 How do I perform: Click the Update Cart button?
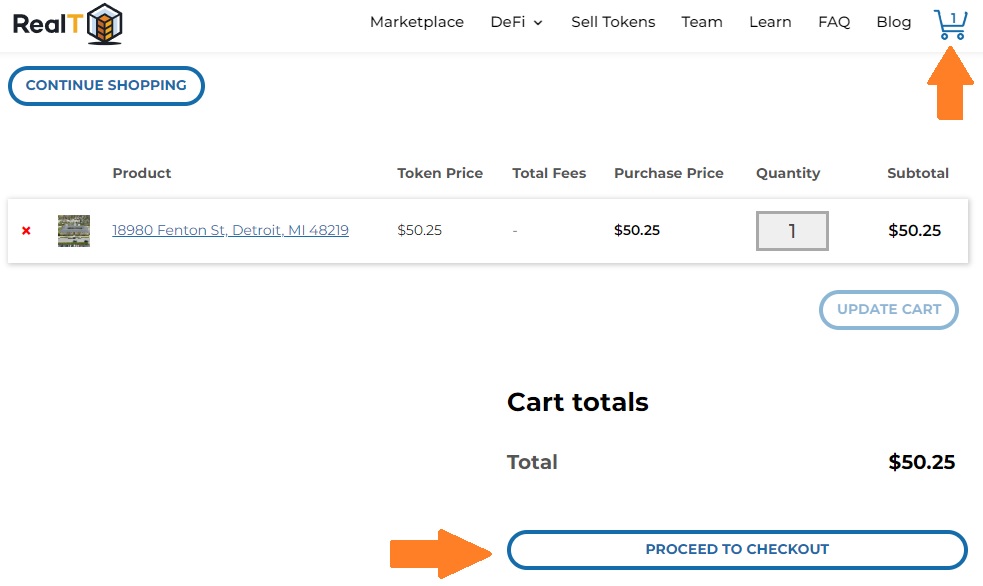pos(888,310)
